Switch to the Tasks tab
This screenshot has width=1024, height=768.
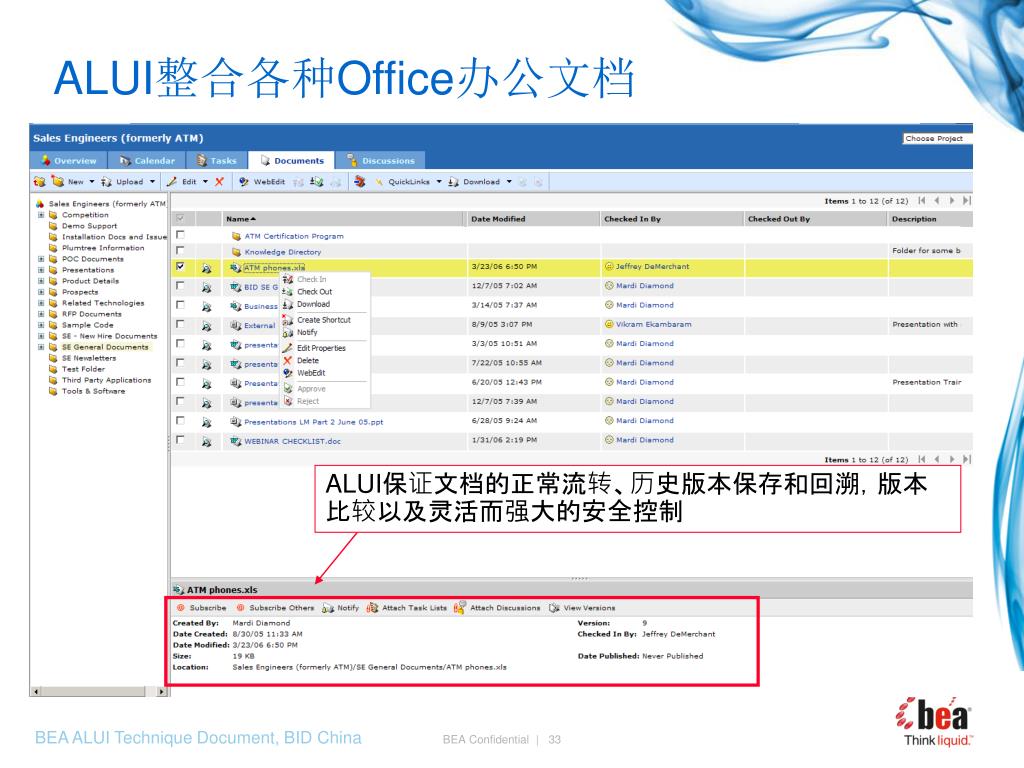click(217, 161)
